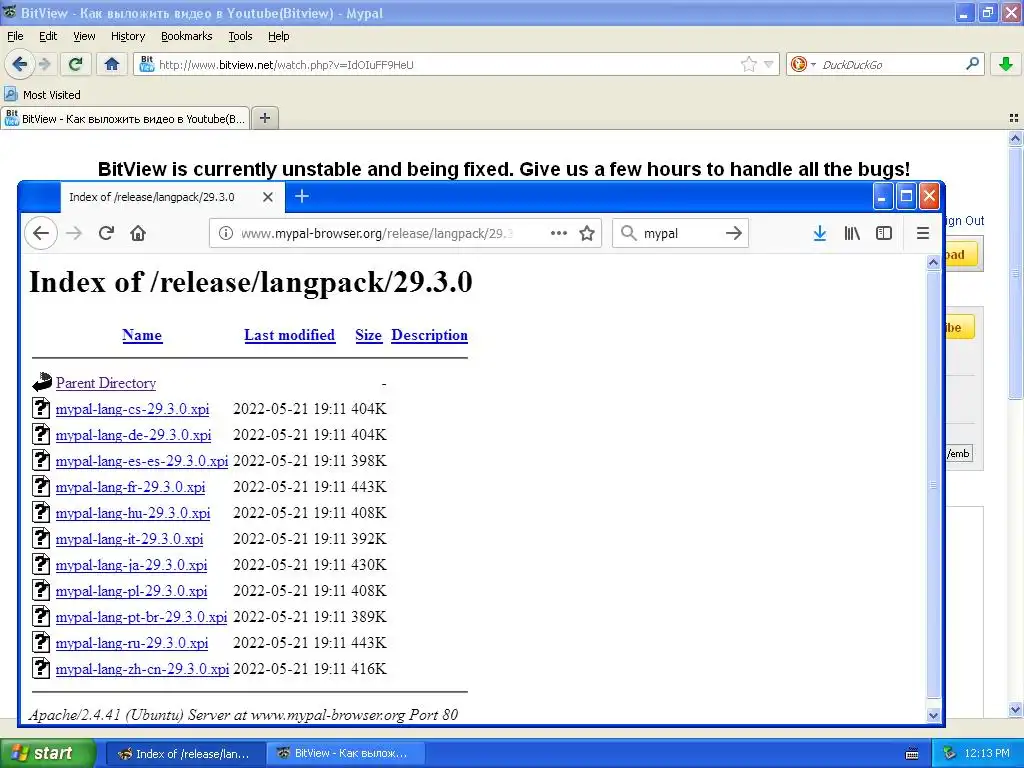Close the Index of /release/langpack tab
Viewport: 1024px width, 768px height.
(268, 197)
